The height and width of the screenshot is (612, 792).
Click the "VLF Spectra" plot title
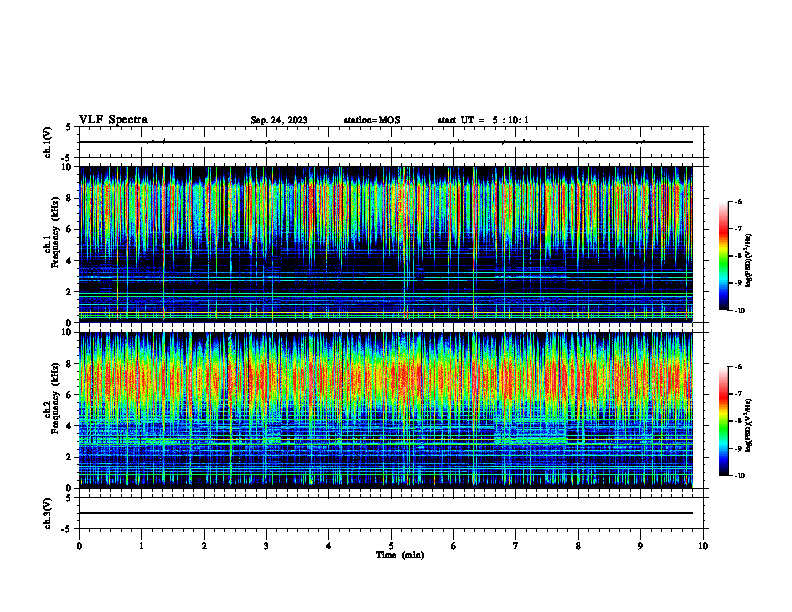[x=113, y=120]
